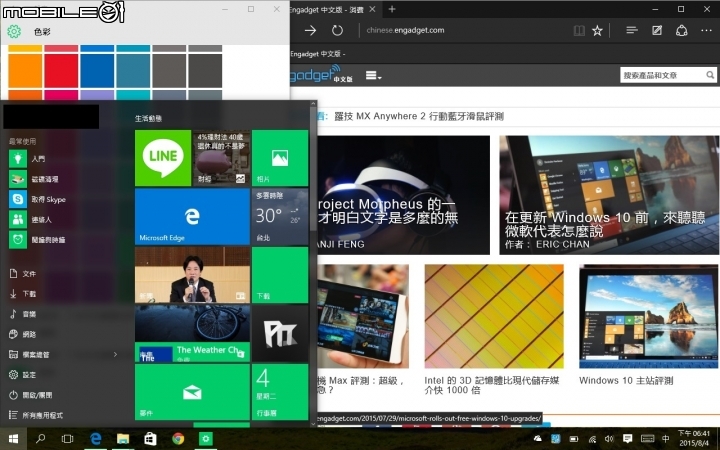Open File Explorer from taskbar
Viewport: 720px width, 450px height.
[123, 439]
